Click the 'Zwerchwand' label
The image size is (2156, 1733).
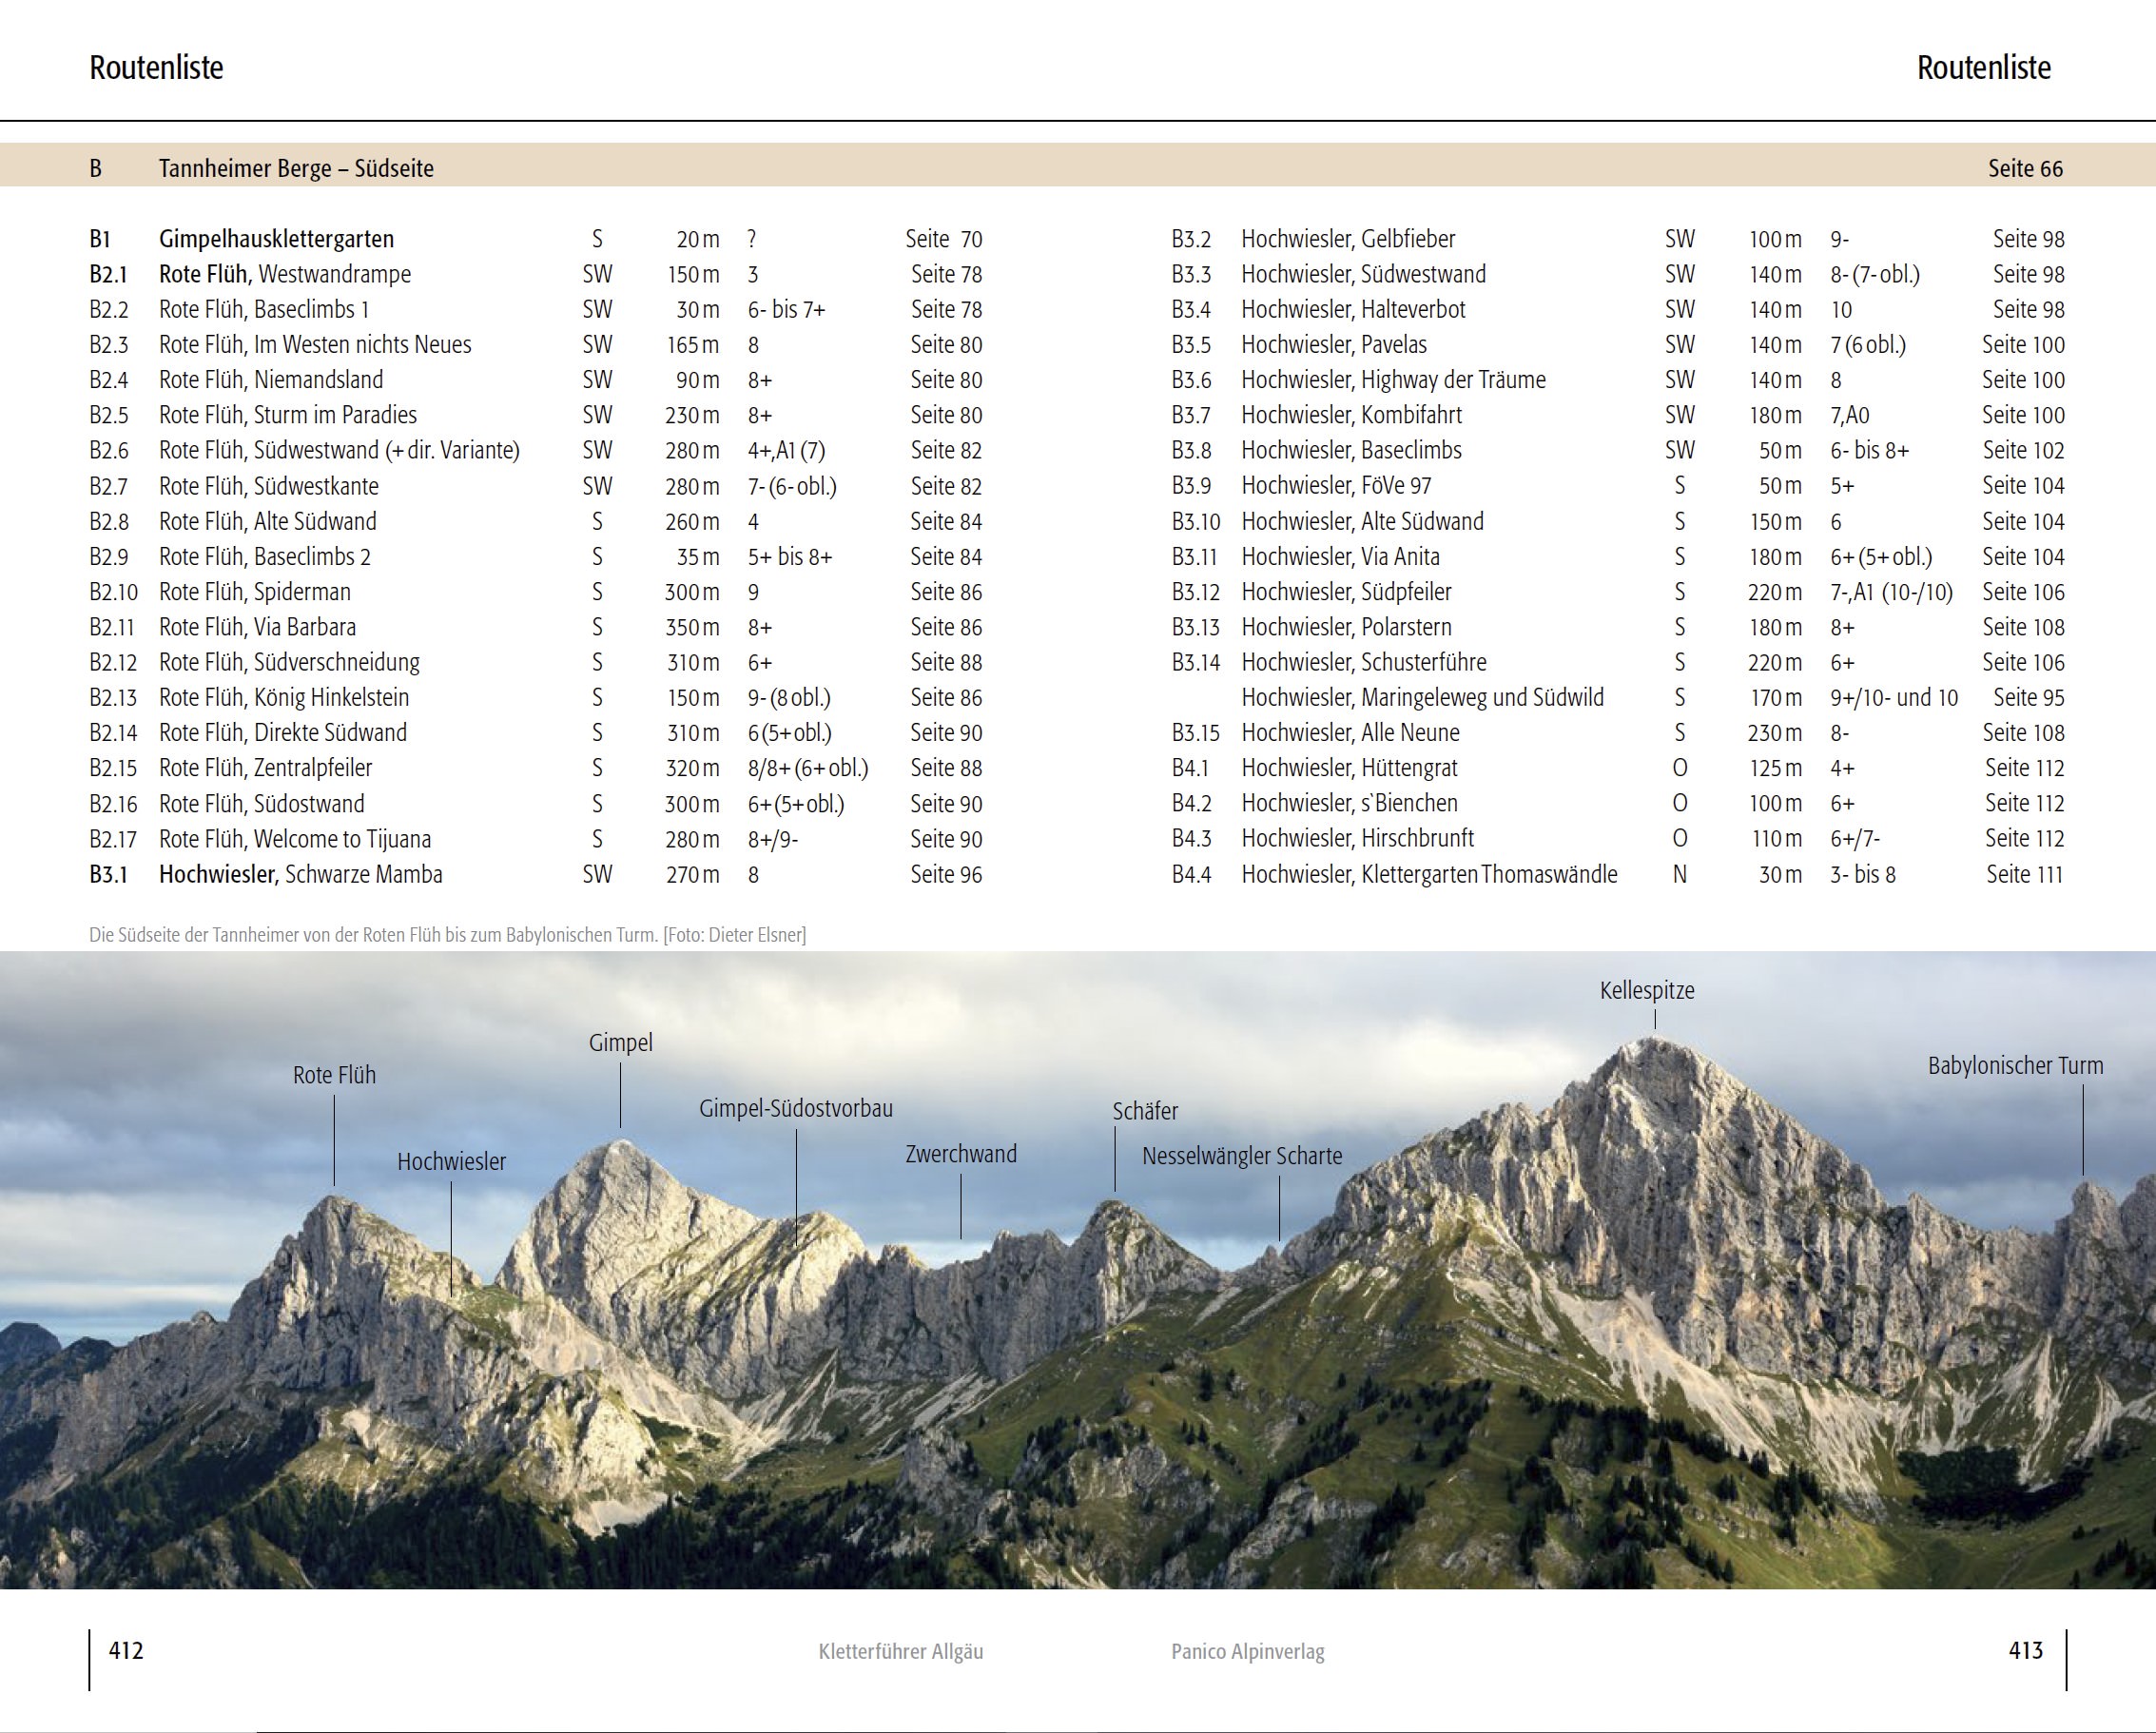click(961, 1154)
